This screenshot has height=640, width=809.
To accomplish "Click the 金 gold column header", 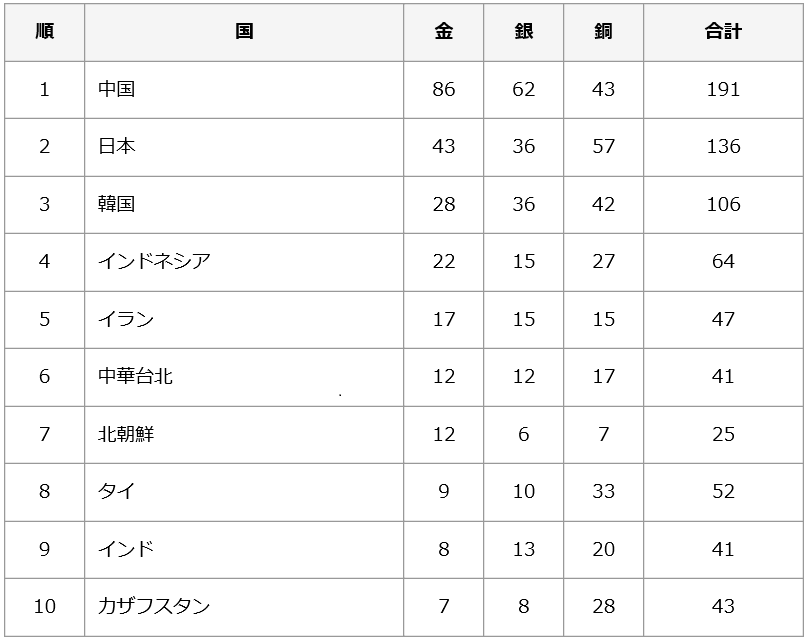I will click(443, 33).
